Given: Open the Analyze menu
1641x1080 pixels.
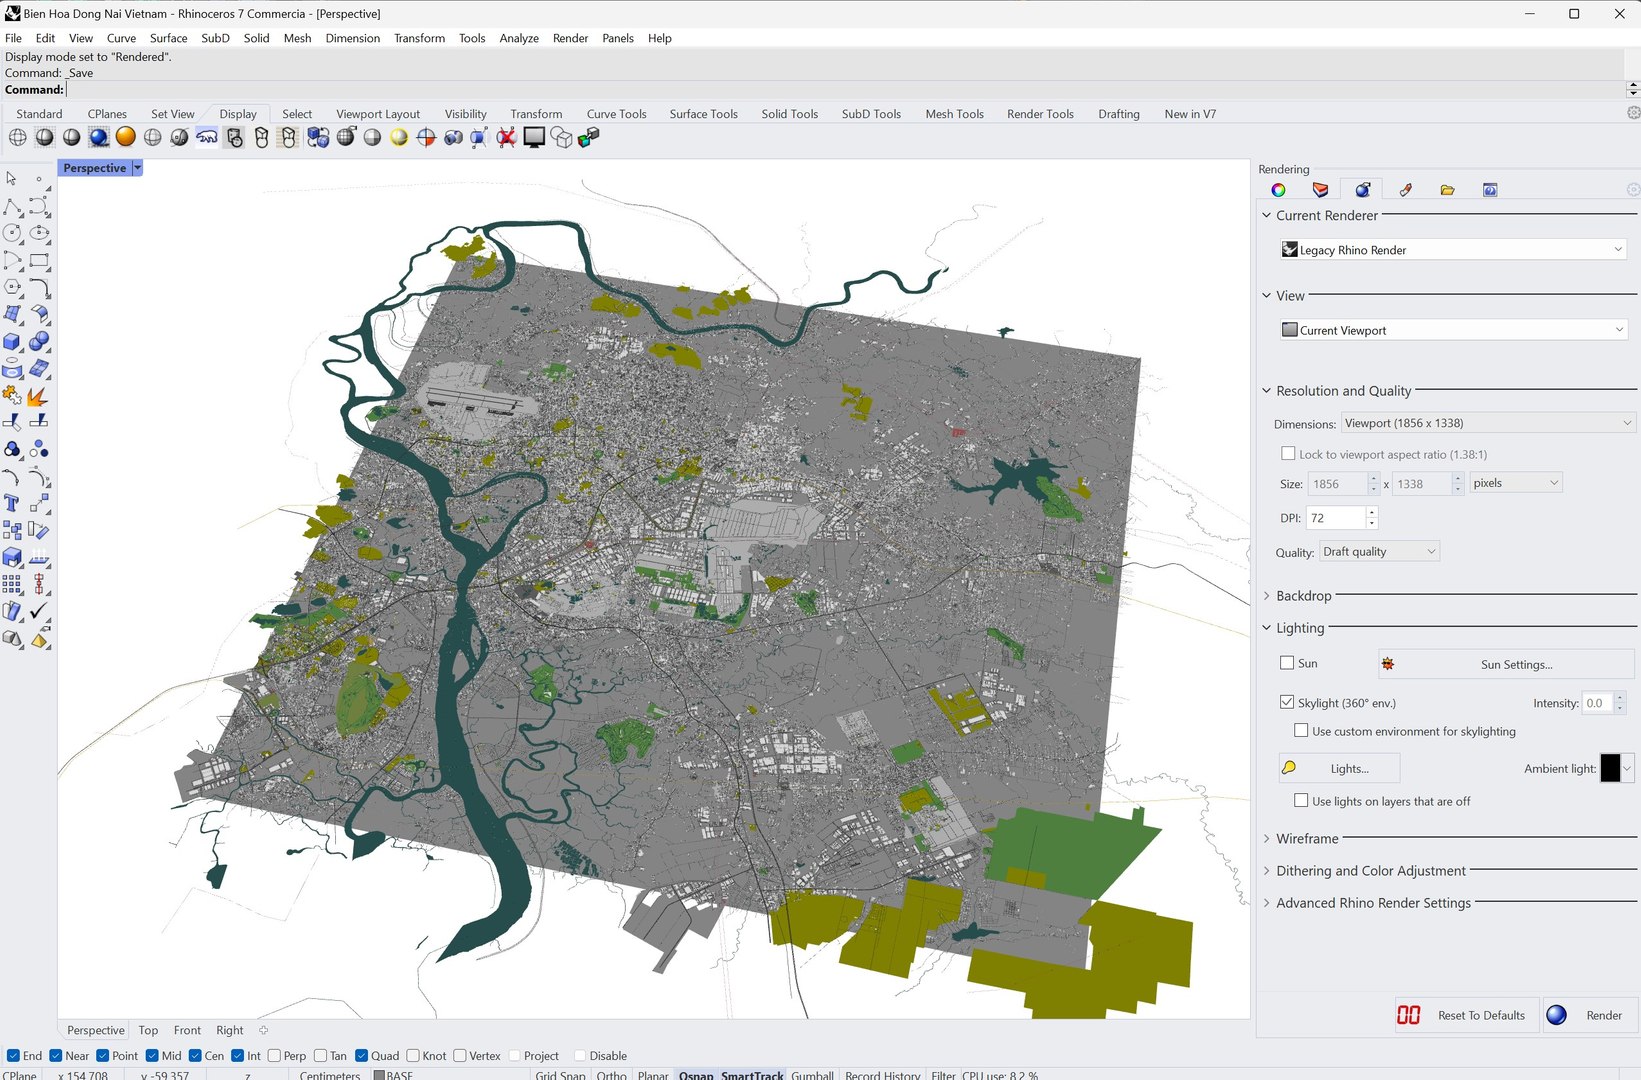Looking at the screenshot, I should coord(519,38).
